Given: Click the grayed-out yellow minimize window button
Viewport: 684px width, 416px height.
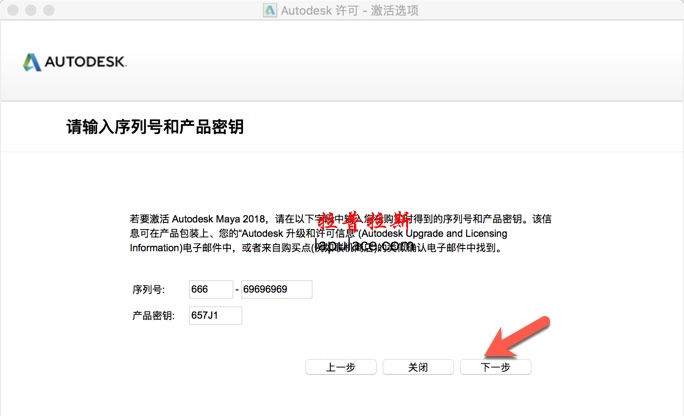Looking at the screenshot, I should tap(31, 10).
